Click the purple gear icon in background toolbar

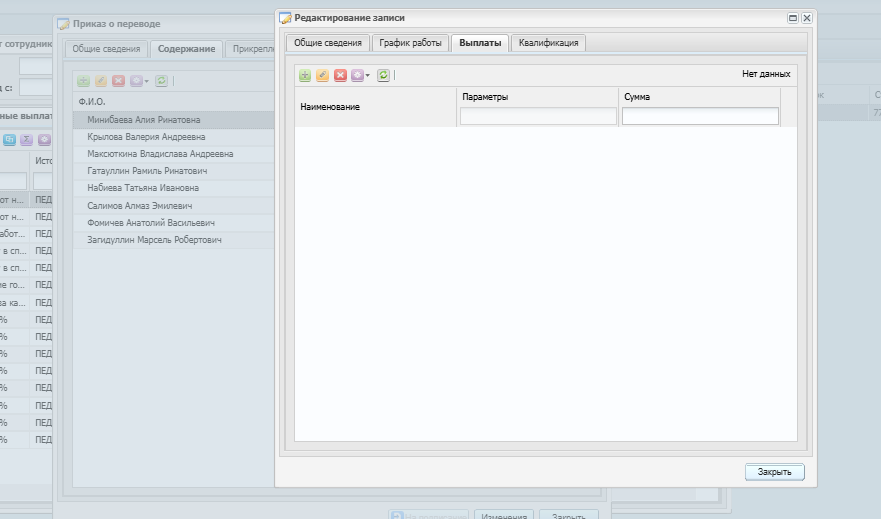tap(44, 139)
